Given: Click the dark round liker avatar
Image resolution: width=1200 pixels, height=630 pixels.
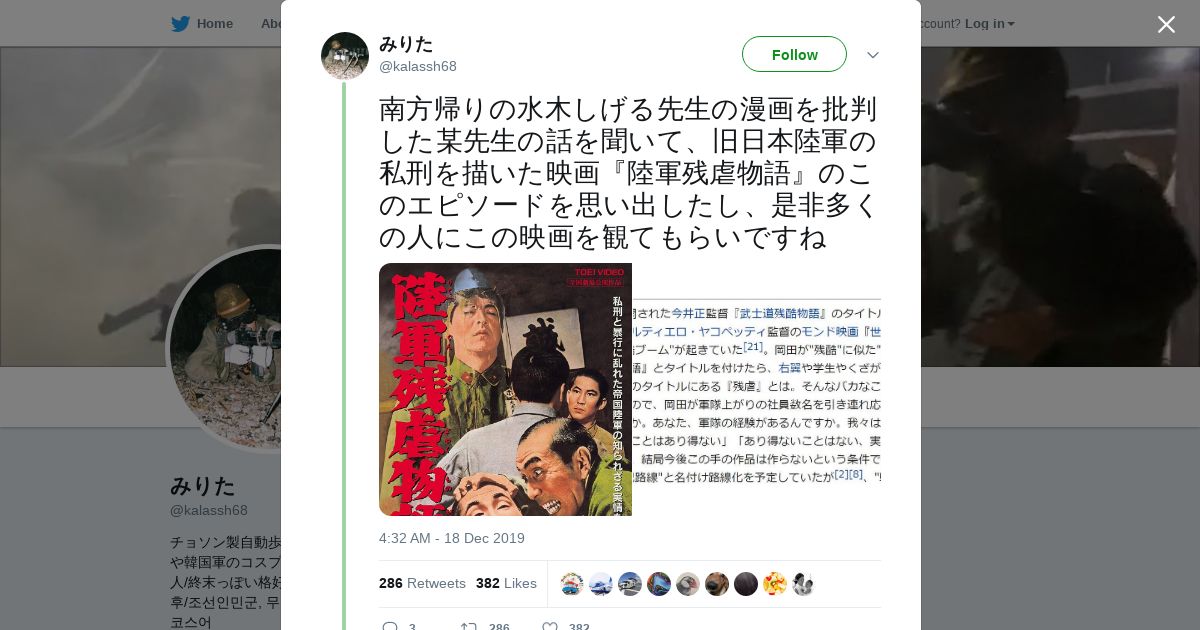Looking at the screenshot, I should click(746, 584).
